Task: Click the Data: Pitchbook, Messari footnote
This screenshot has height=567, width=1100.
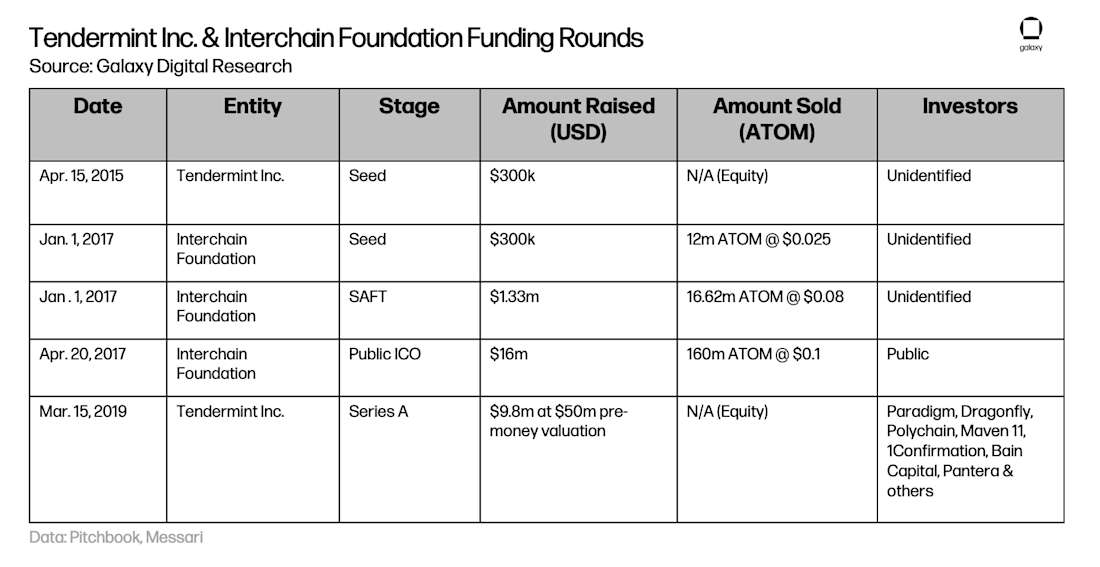Action: pos(116,538)
